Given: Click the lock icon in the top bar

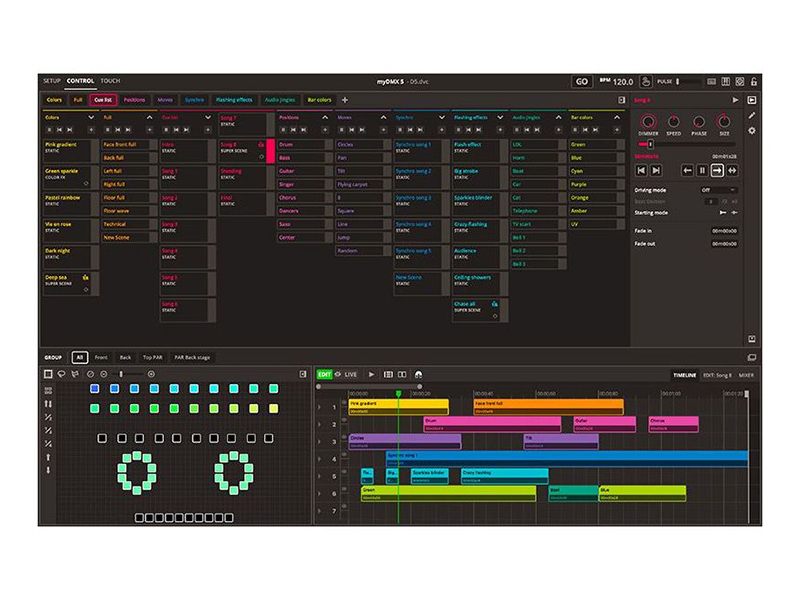Looking at the screenshot, I should 755,82.
